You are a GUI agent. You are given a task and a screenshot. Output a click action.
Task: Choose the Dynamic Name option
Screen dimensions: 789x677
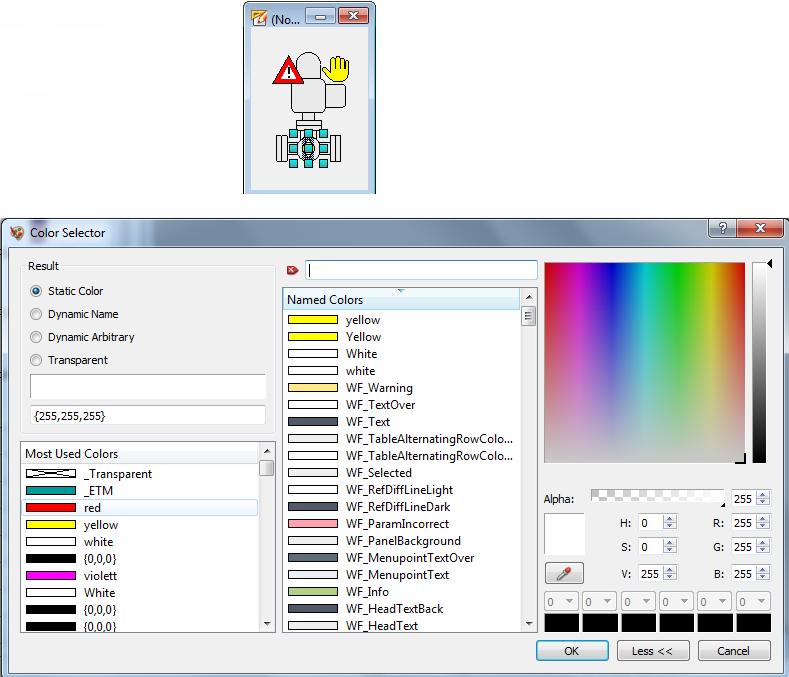[x=37, y=314]
